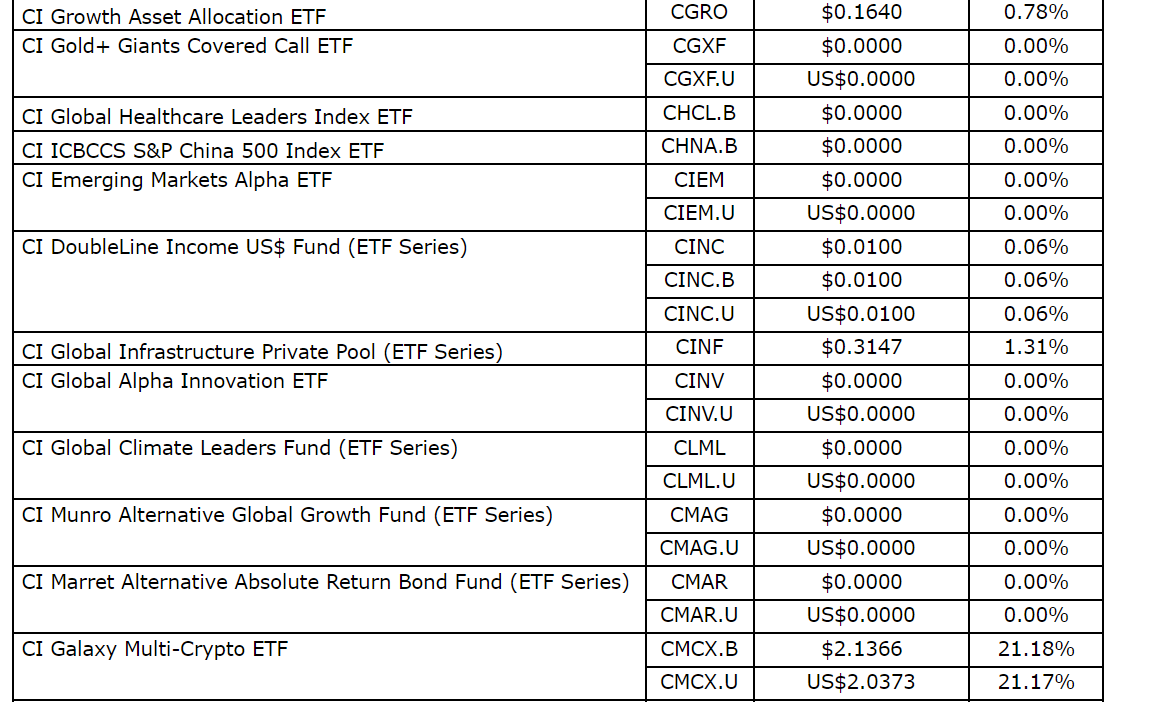The image size is (1149, 702).
Task: Click the CHNA.B ticker cell
Action: [x=699, y=147]
